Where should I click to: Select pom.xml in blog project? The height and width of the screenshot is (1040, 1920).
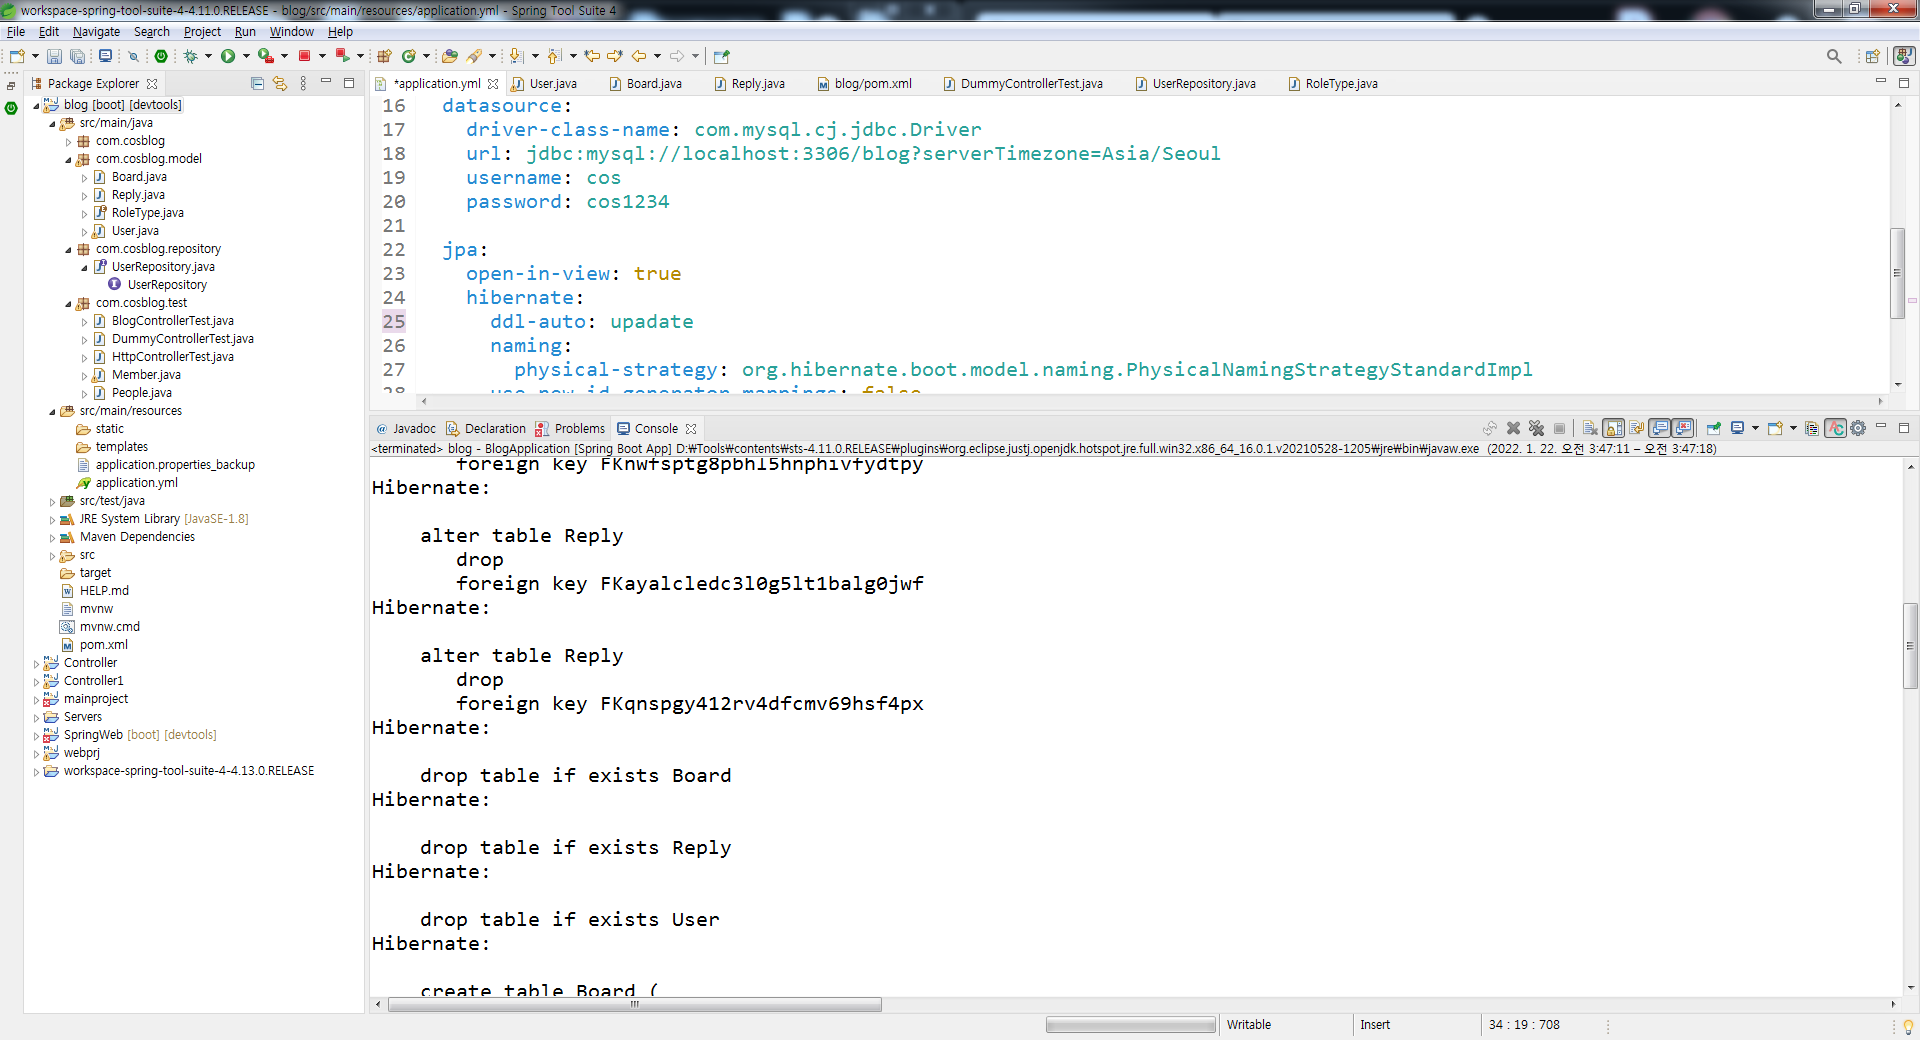(103, 645)
